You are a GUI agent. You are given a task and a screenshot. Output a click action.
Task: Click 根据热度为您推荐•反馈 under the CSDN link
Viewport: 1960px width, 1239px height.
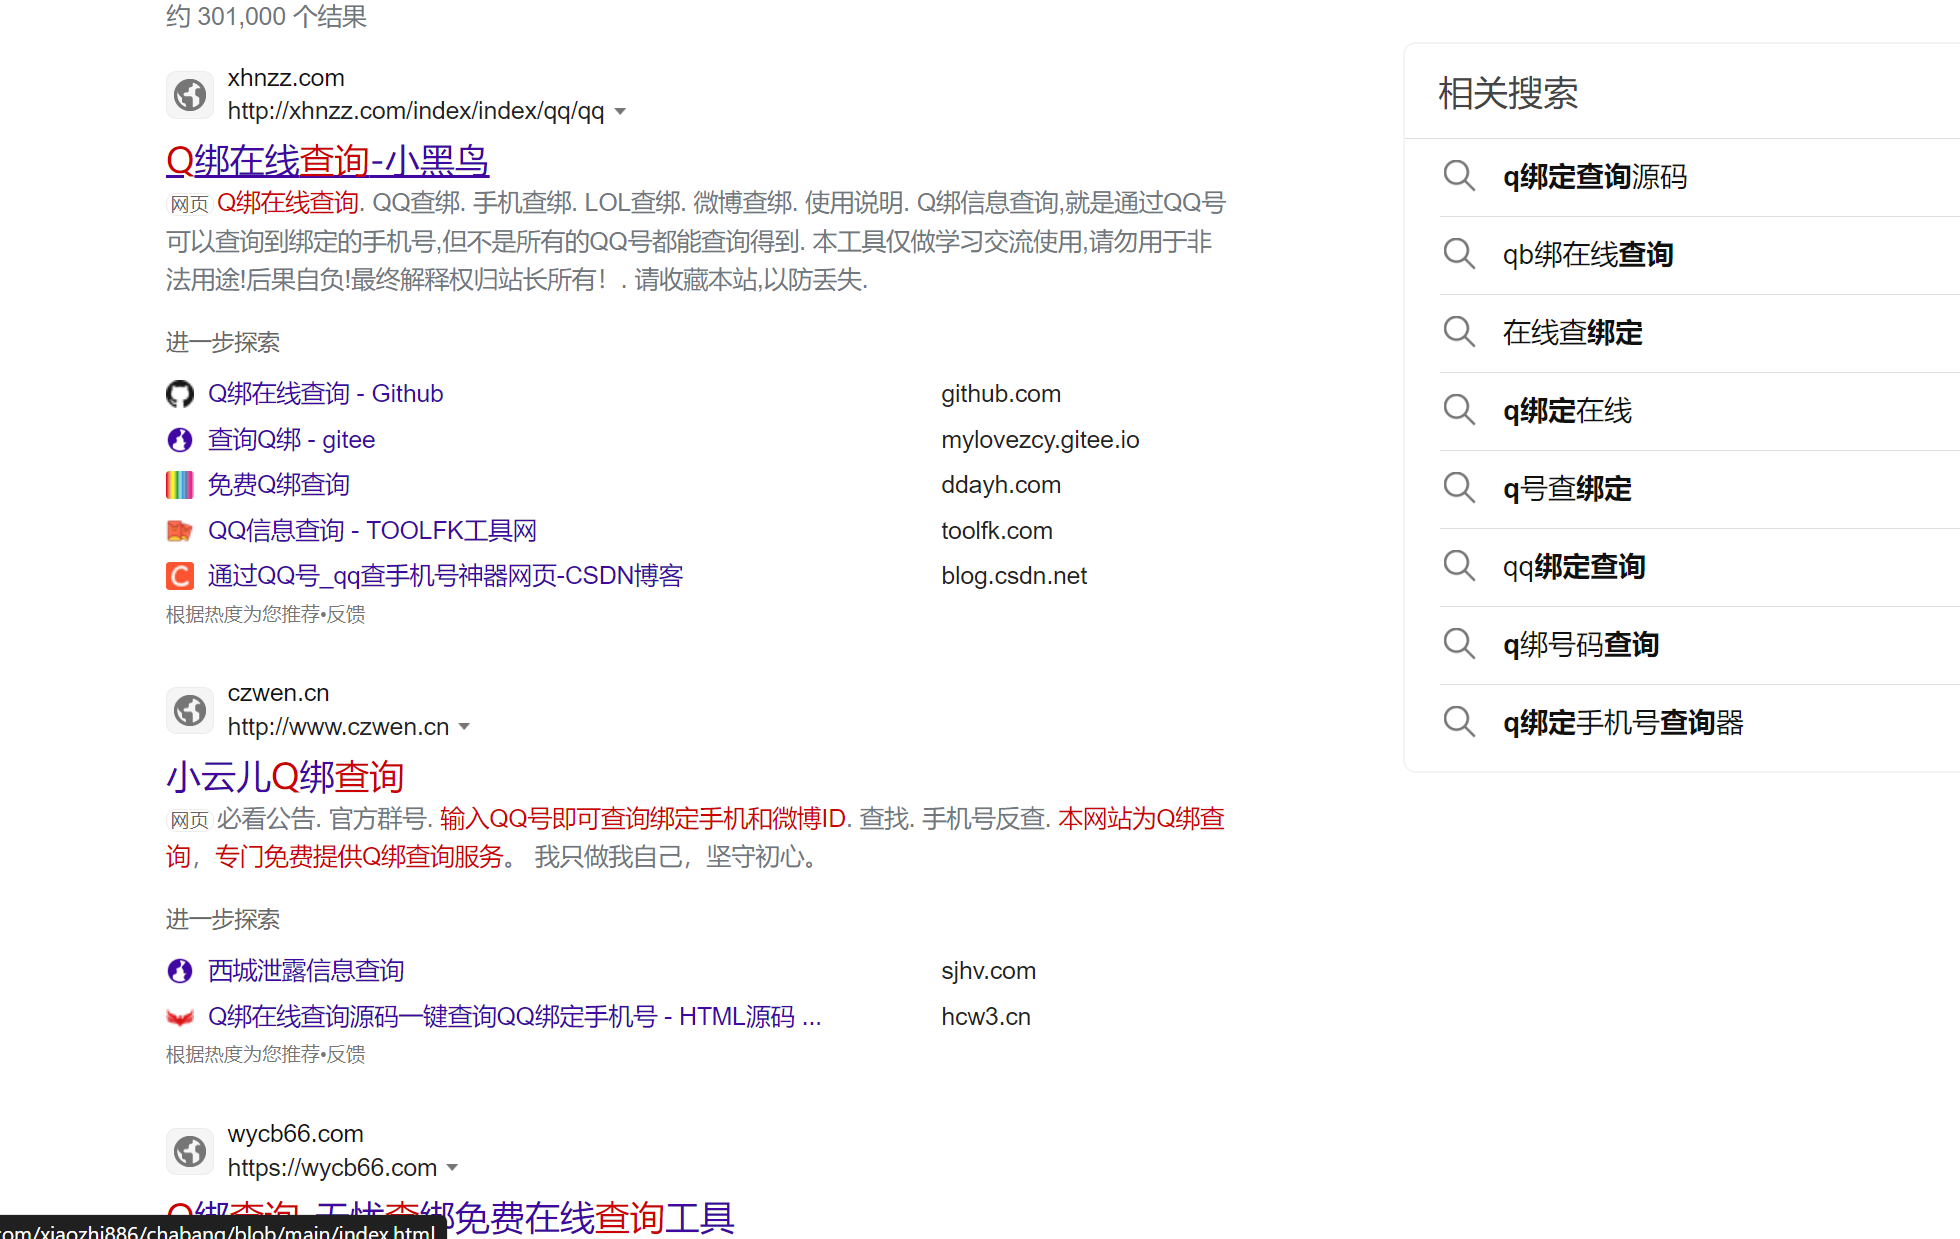pos(265,614)
